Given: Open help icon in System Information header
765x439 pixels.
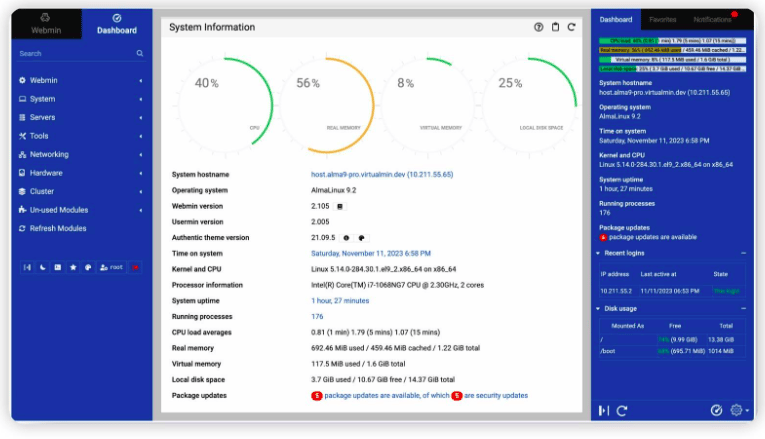Looking at the screenshot, I should coord(539,27).
